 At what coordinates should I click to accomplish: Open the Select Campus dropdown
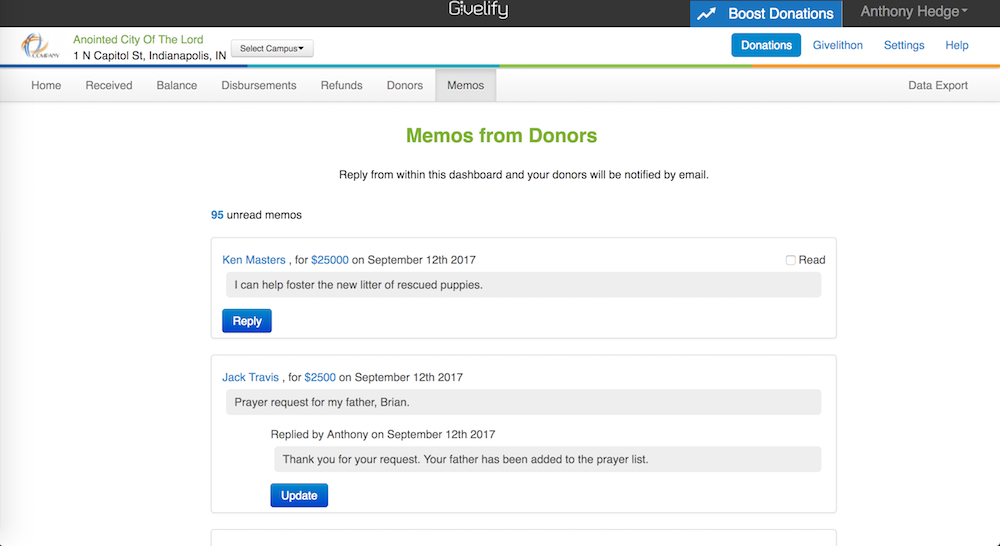(272, 48)
